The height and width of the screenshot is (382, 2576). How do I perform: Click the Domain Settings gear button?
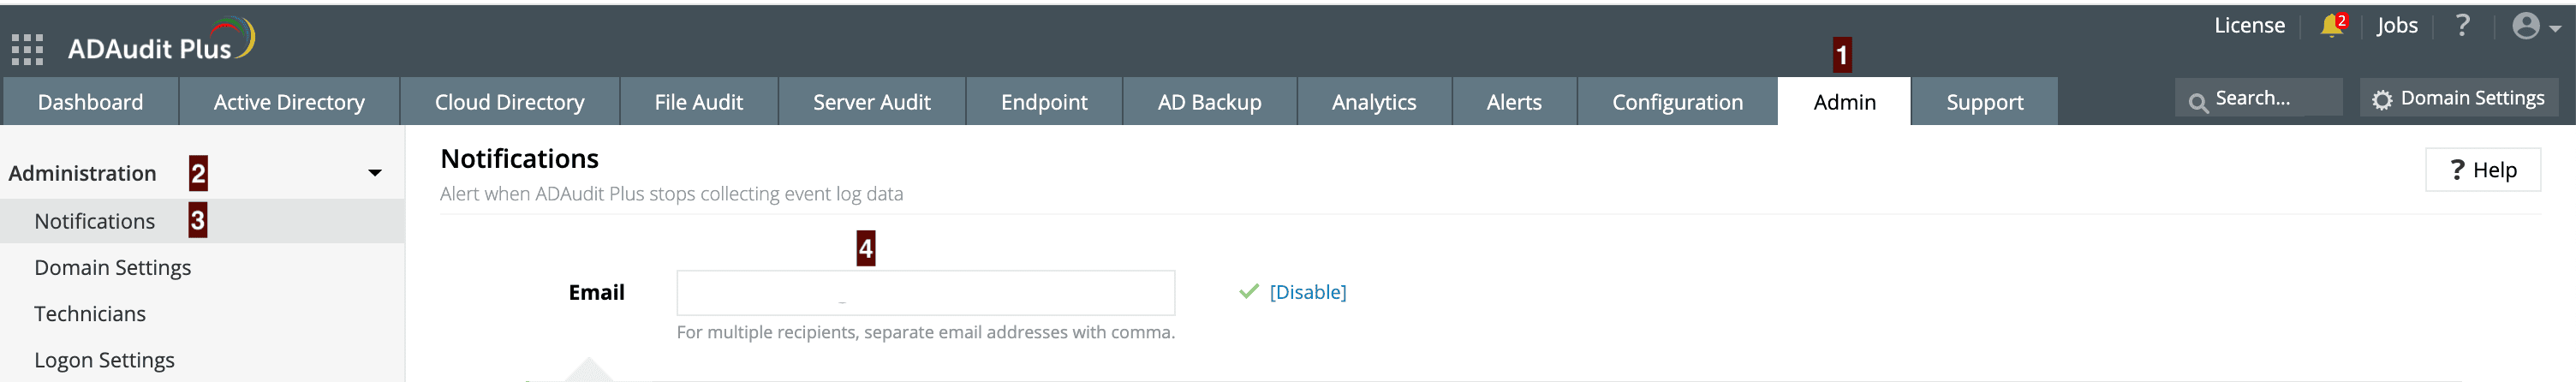point(2459,98)
